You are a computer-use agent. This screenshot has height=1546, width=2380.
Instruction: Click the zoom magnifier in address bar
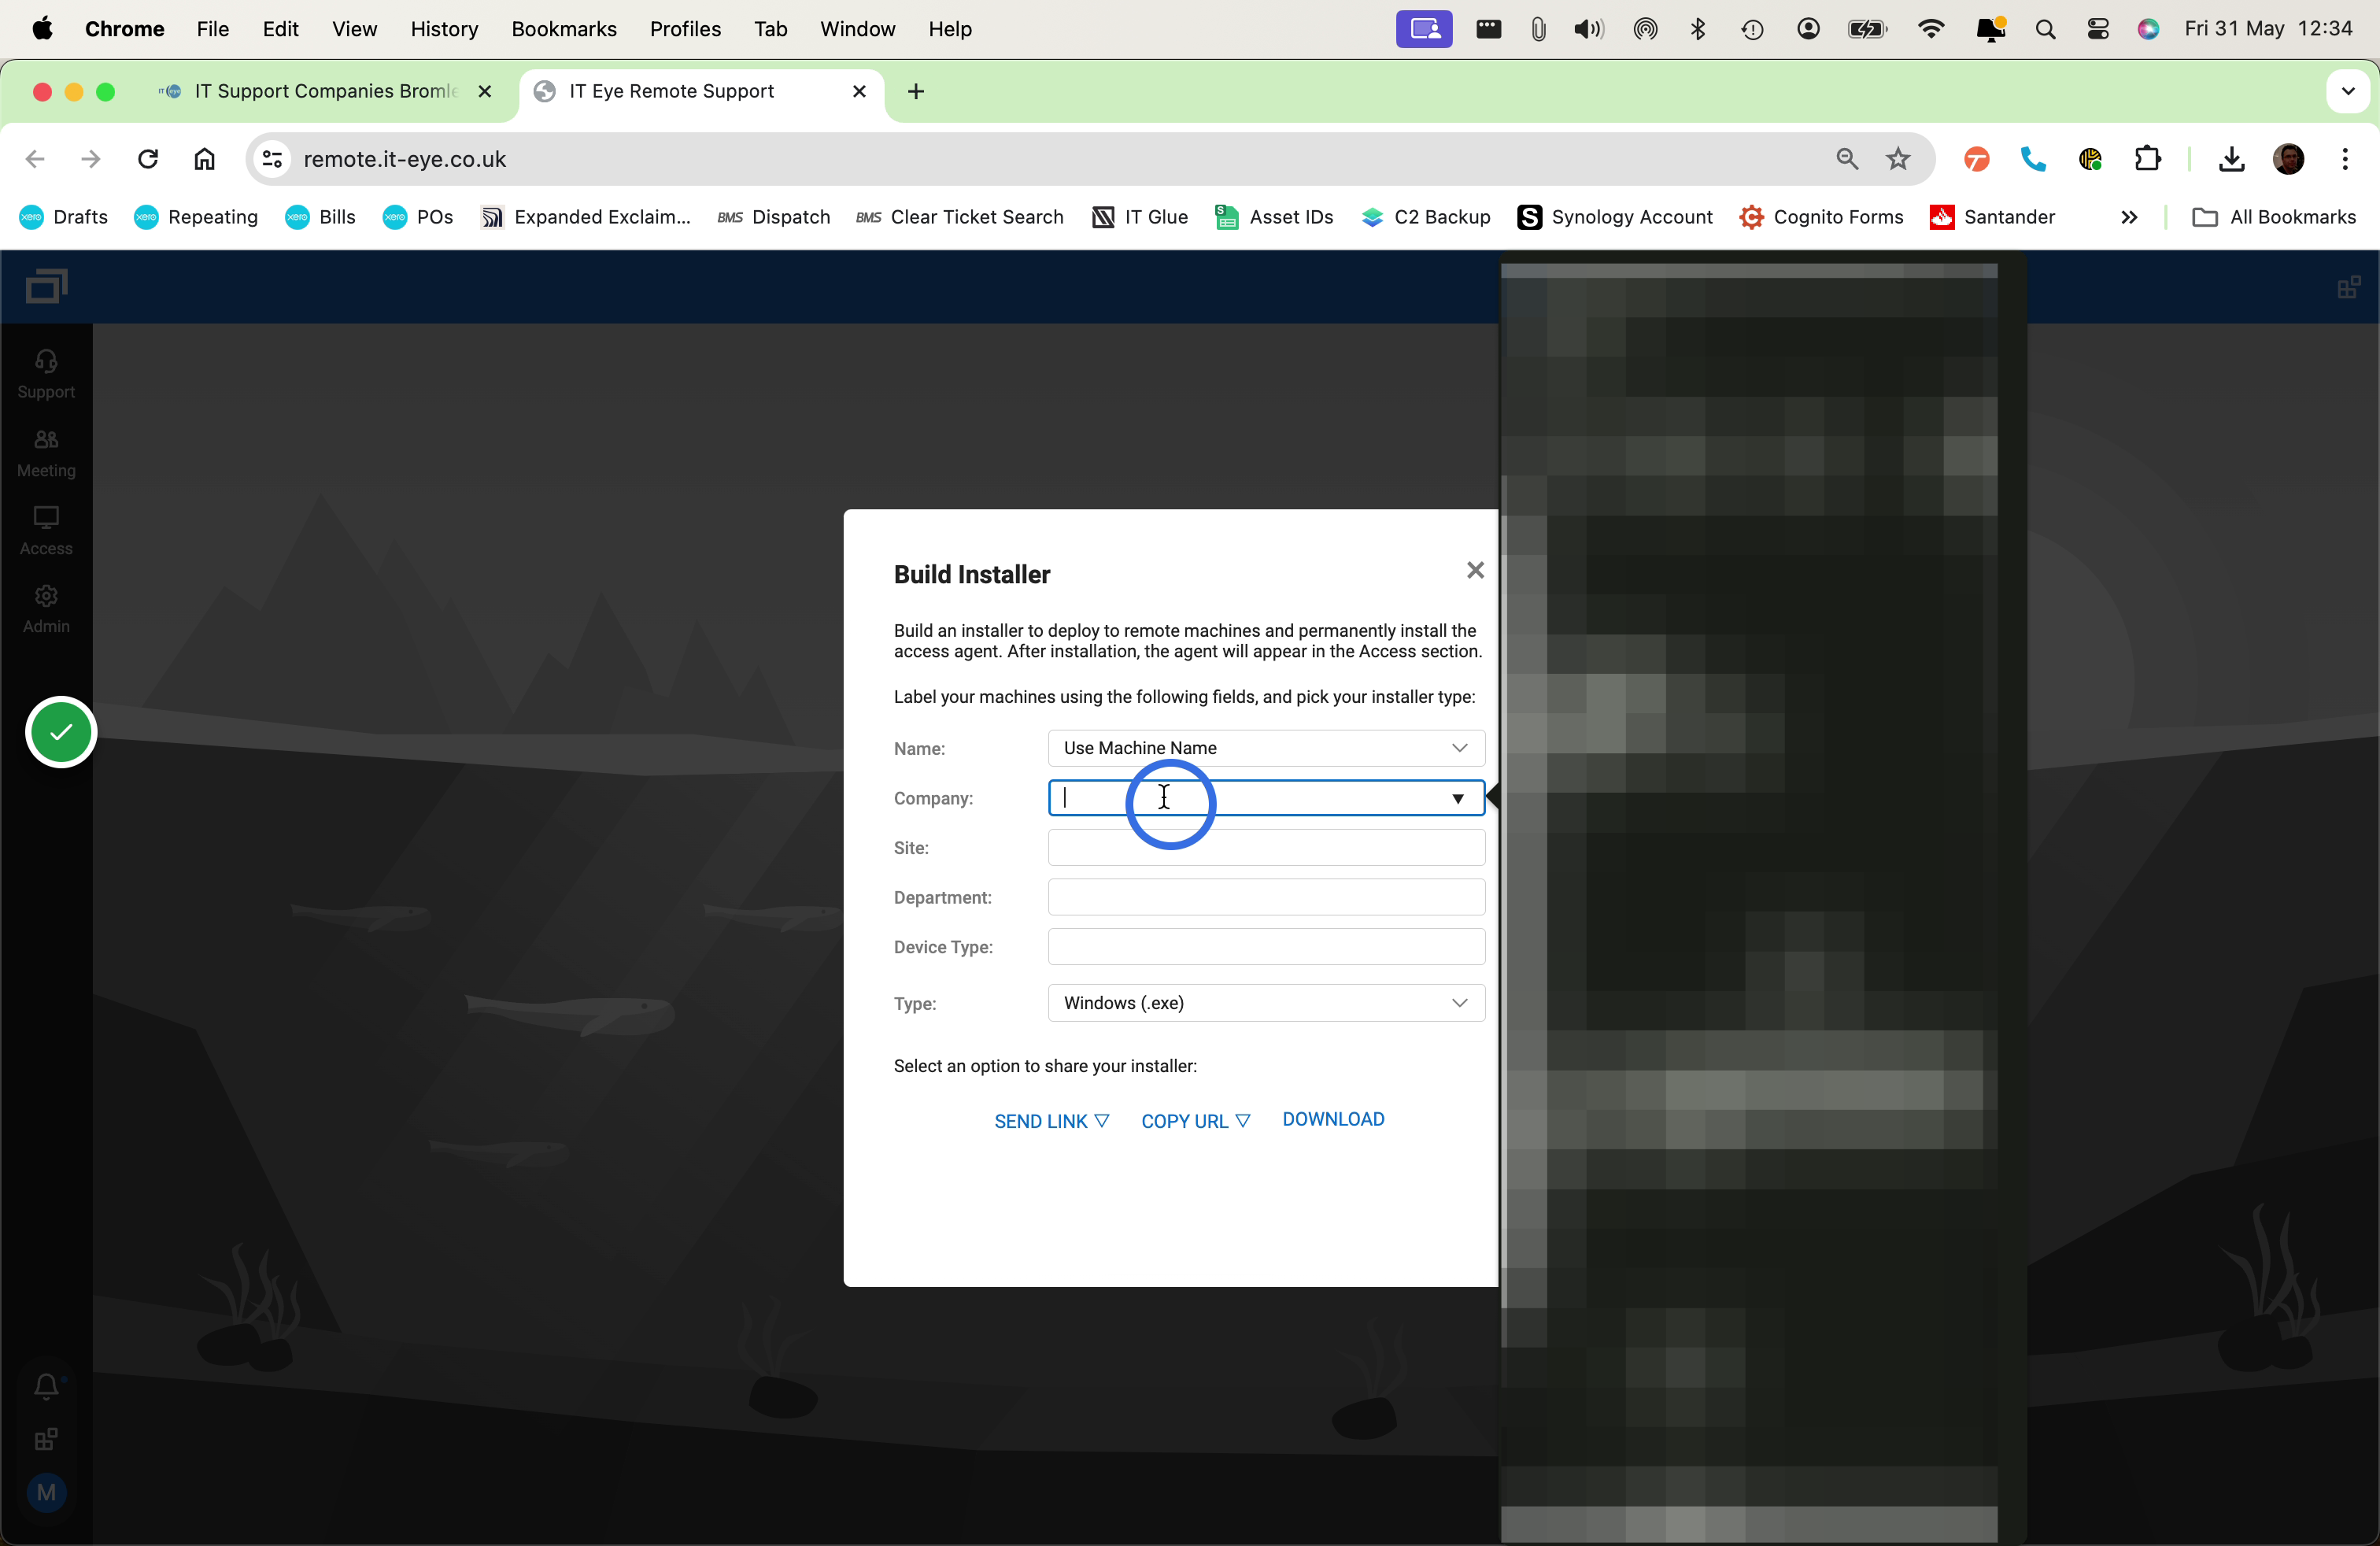click(1847, 159)
